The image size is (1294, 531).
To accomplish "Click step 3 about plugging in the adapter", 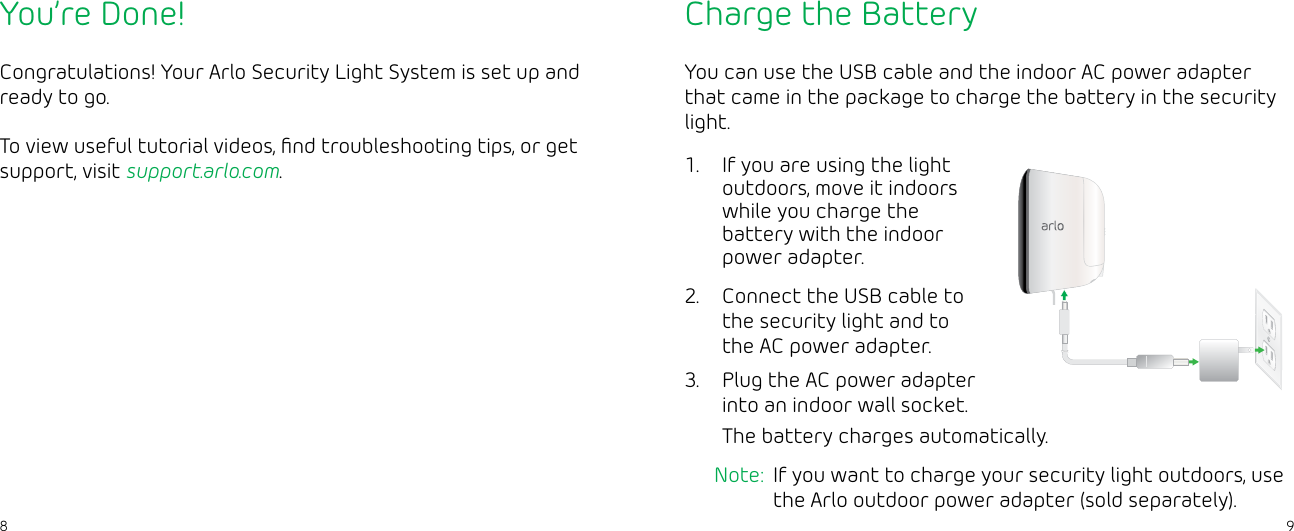I will pos(847,393).
